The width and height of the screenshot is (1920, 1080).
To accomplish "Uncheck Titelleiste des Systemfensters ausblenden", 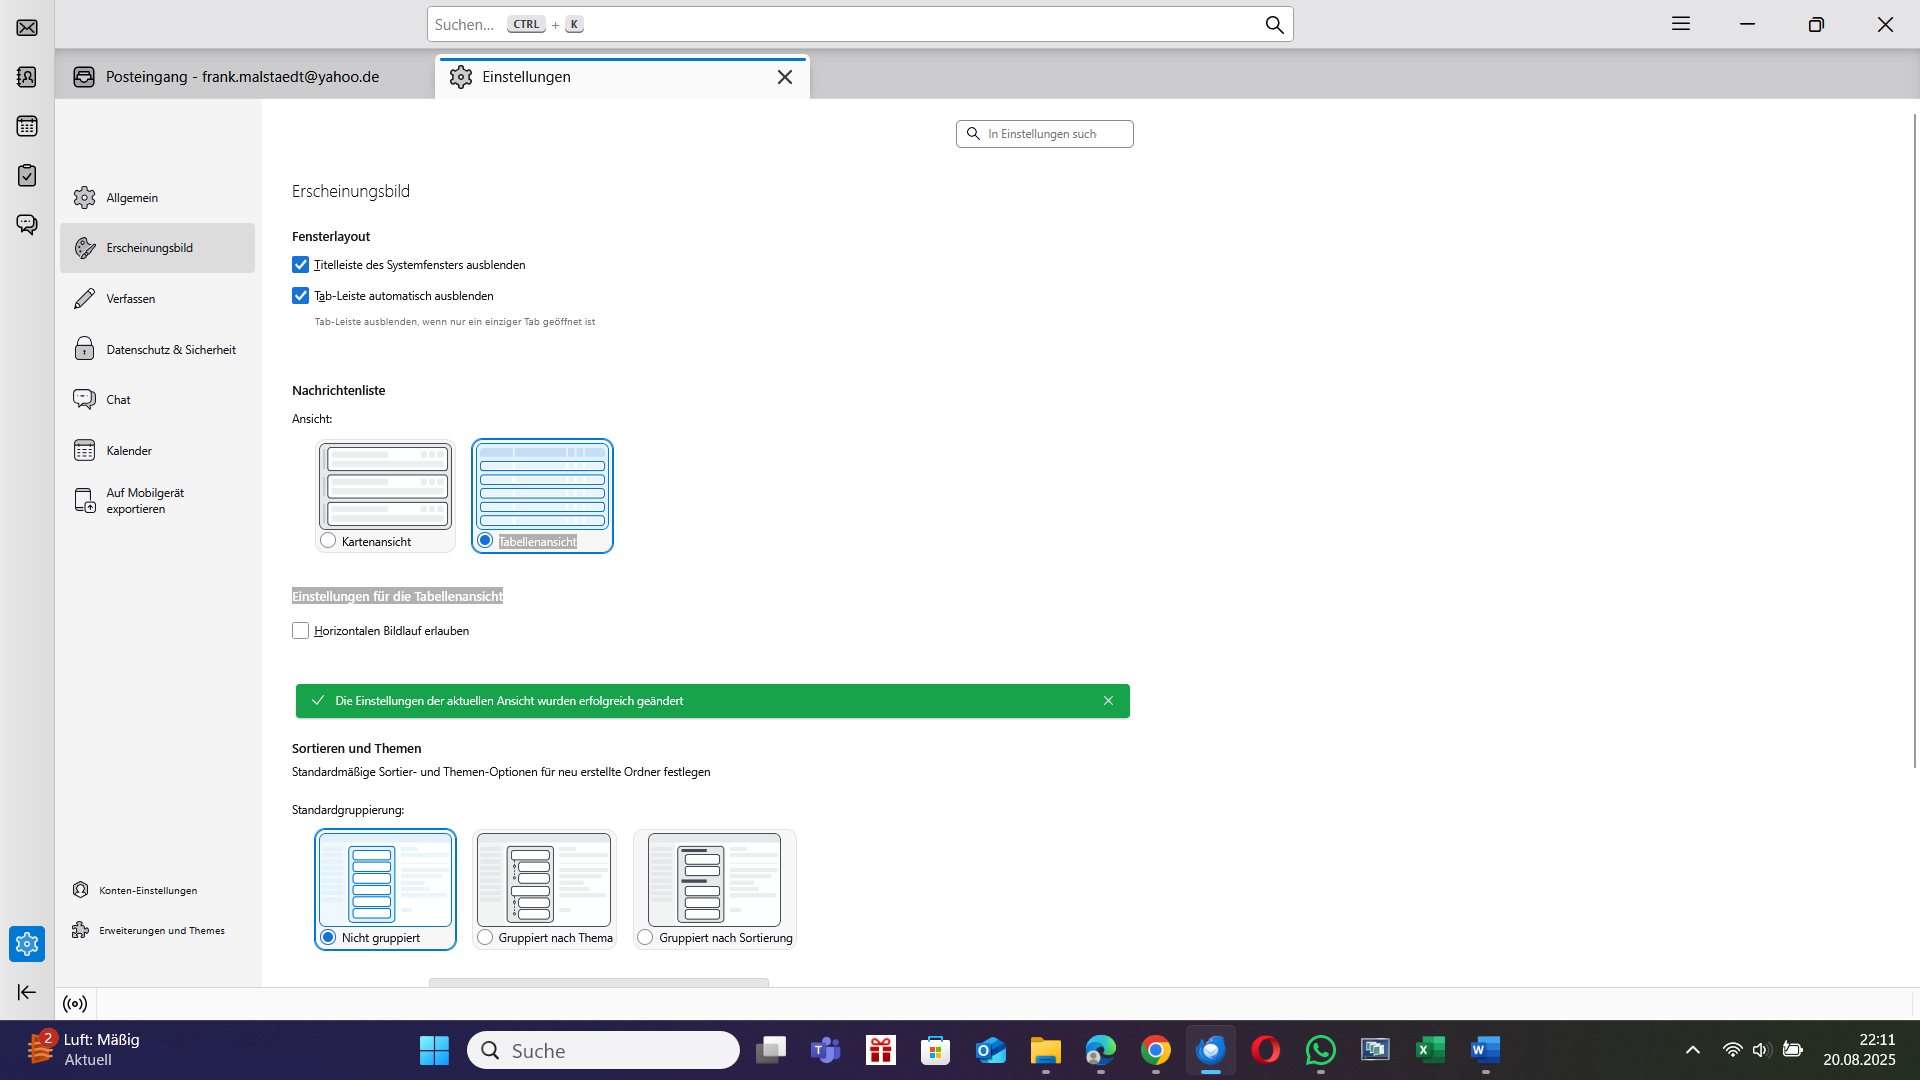I will click(x=300, y=265).
